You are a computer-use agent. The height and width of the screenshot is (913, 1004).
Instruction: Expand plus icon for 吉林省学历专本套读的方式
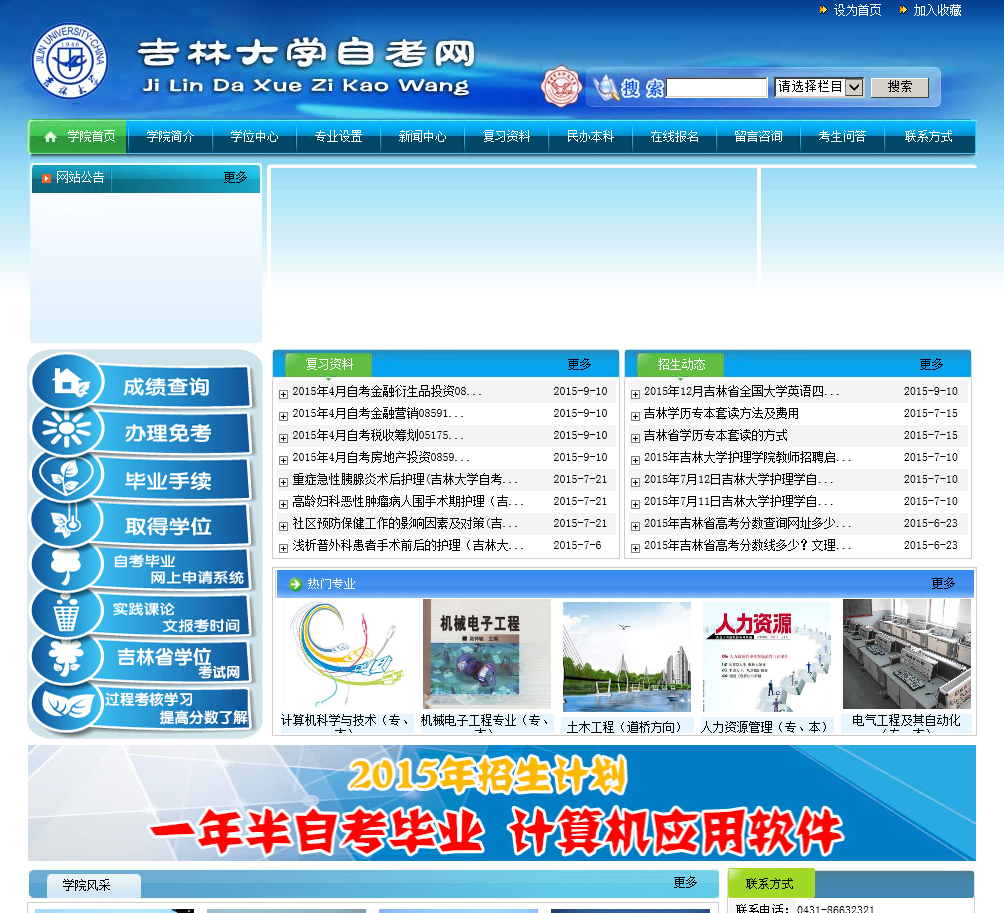point(635,439)
